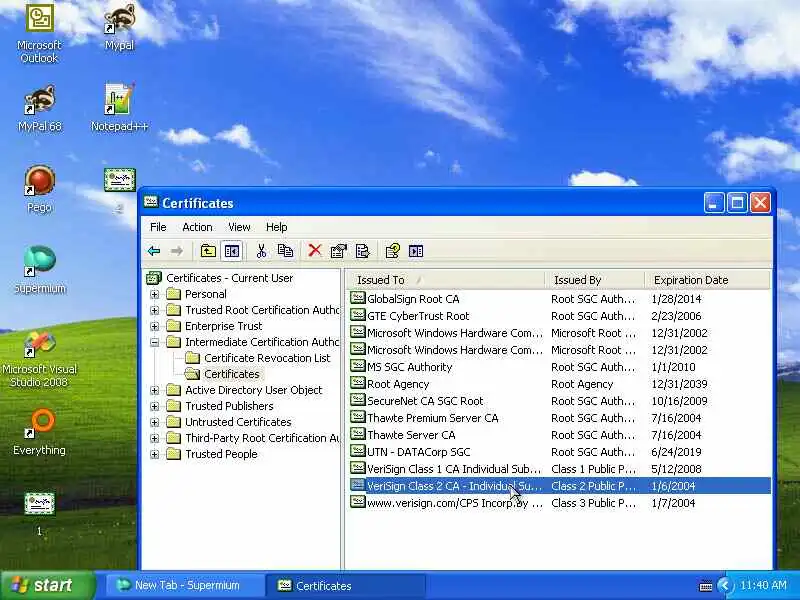Click the Certificates taskbar button

click(x=346, y=586)
